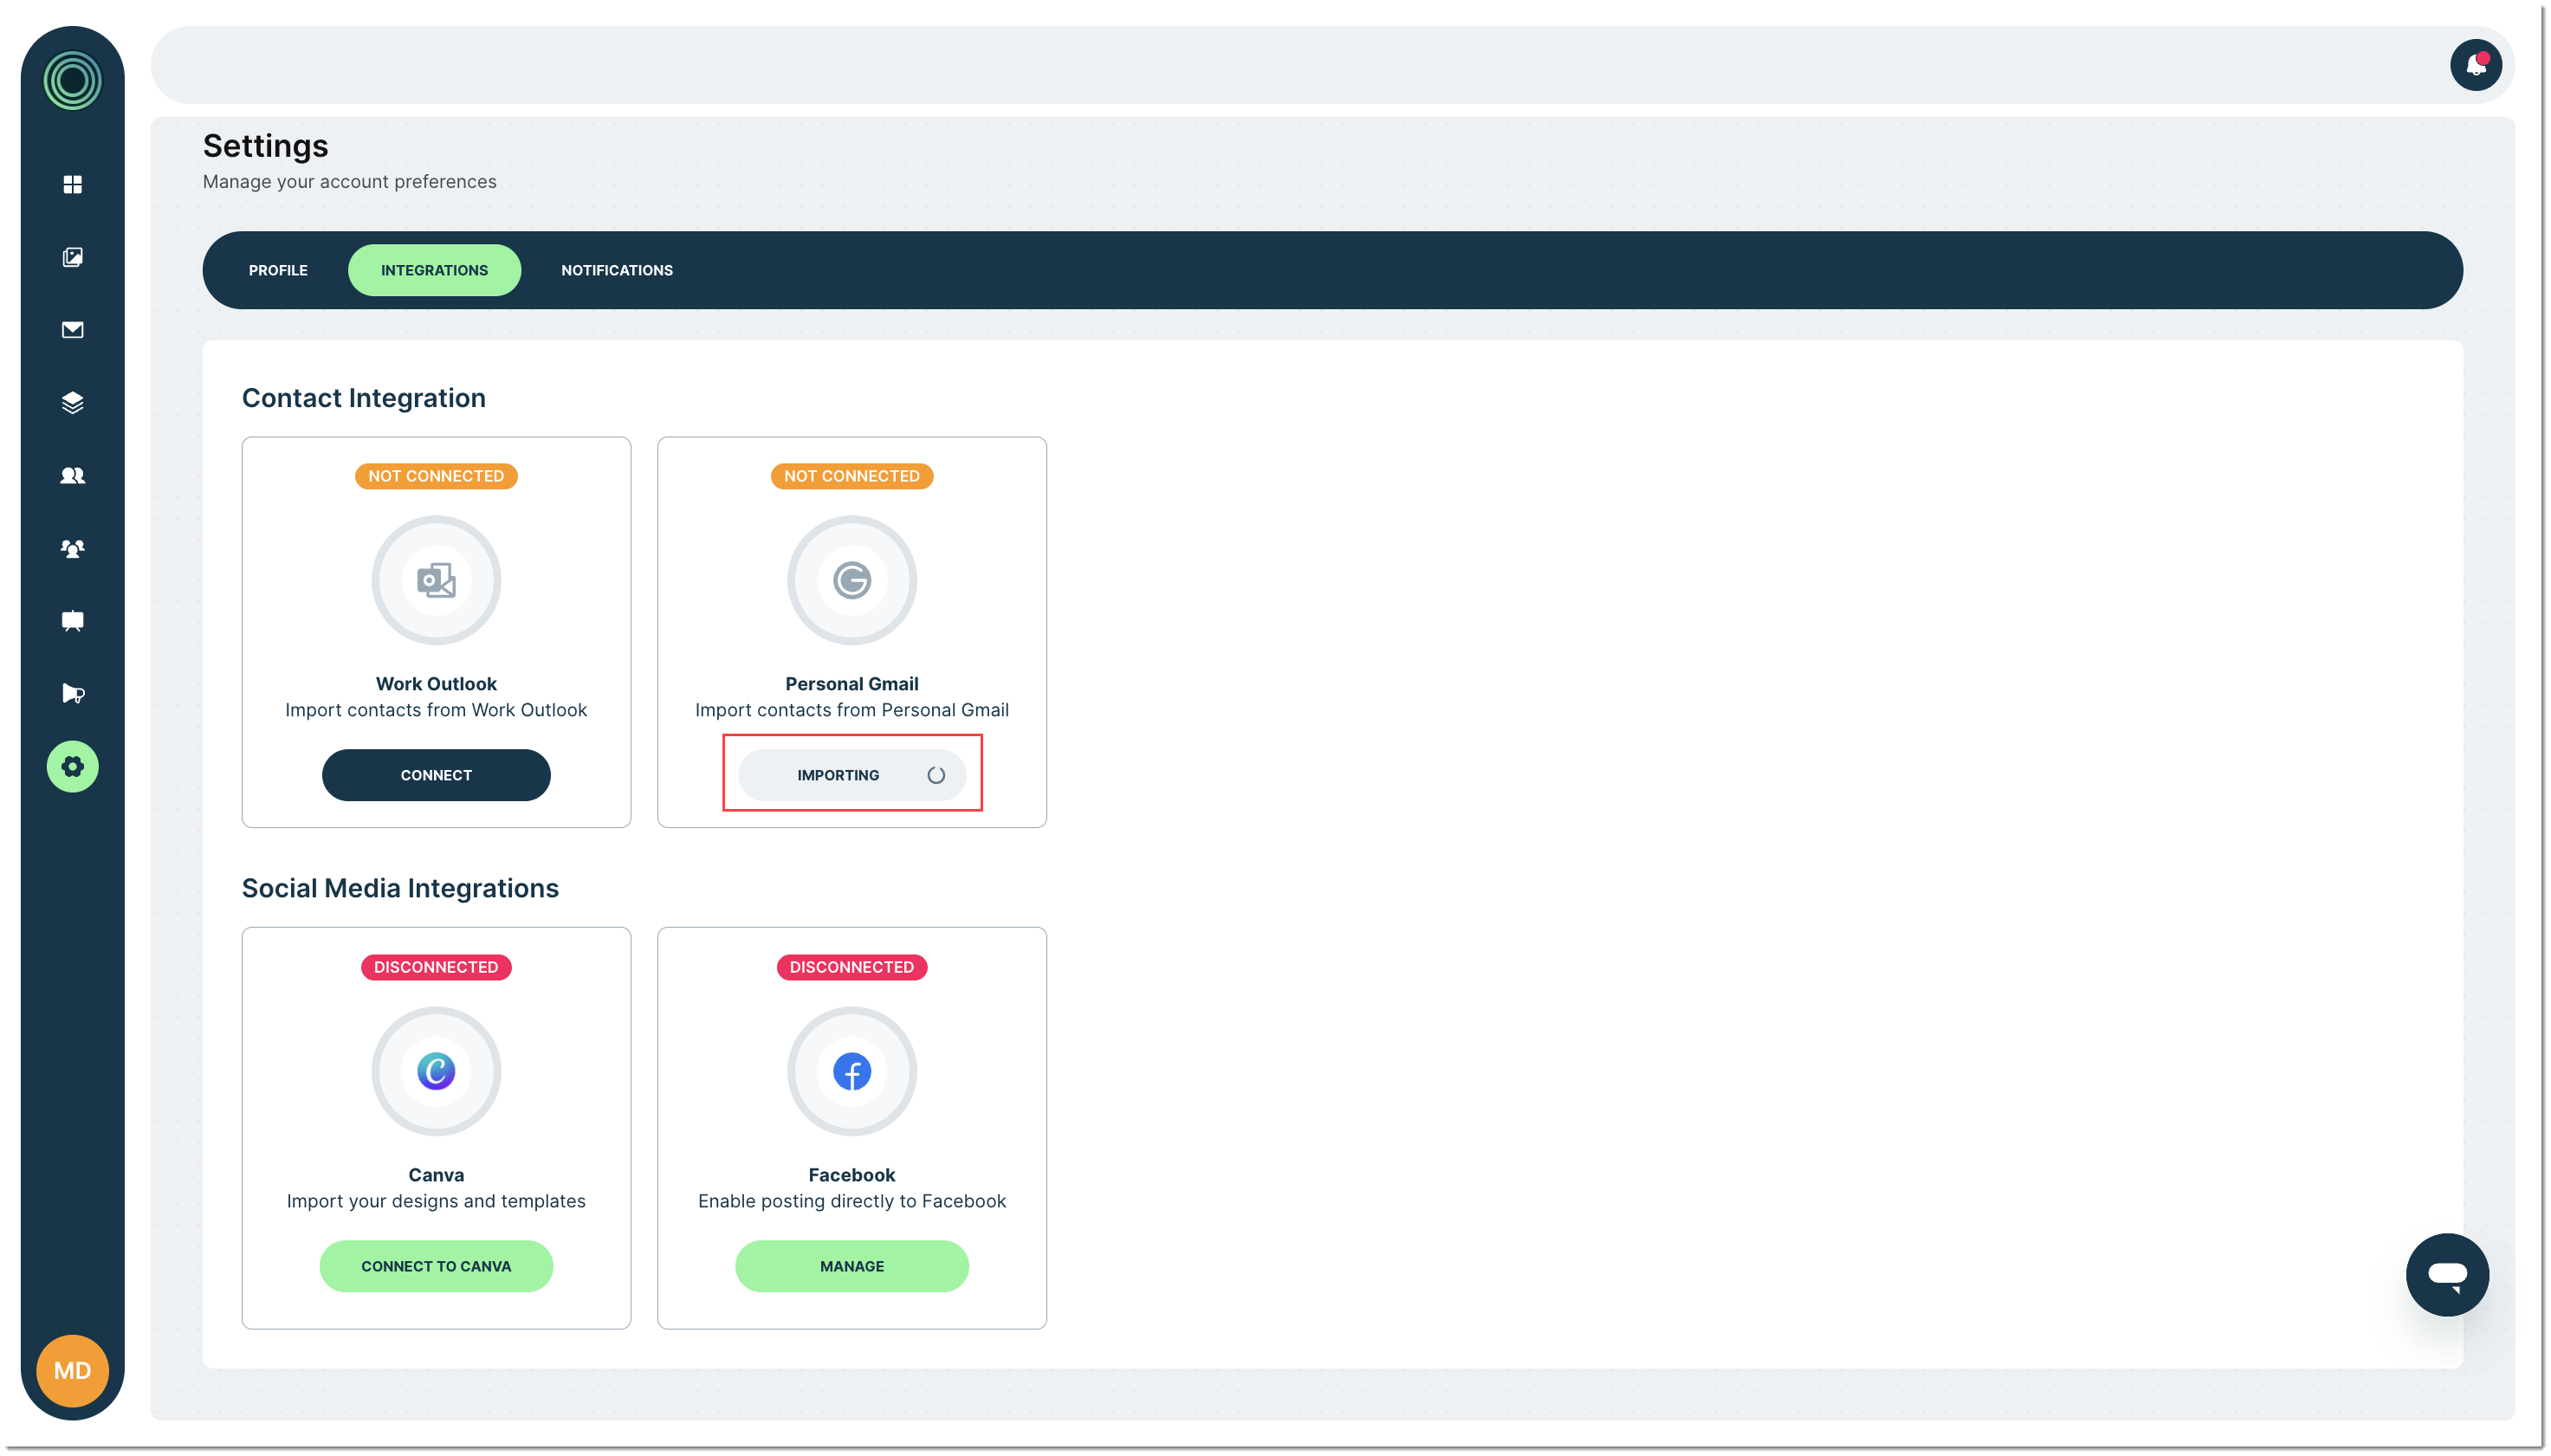
Task: Click the Importing button for Gmail
Action: (851, 775)
